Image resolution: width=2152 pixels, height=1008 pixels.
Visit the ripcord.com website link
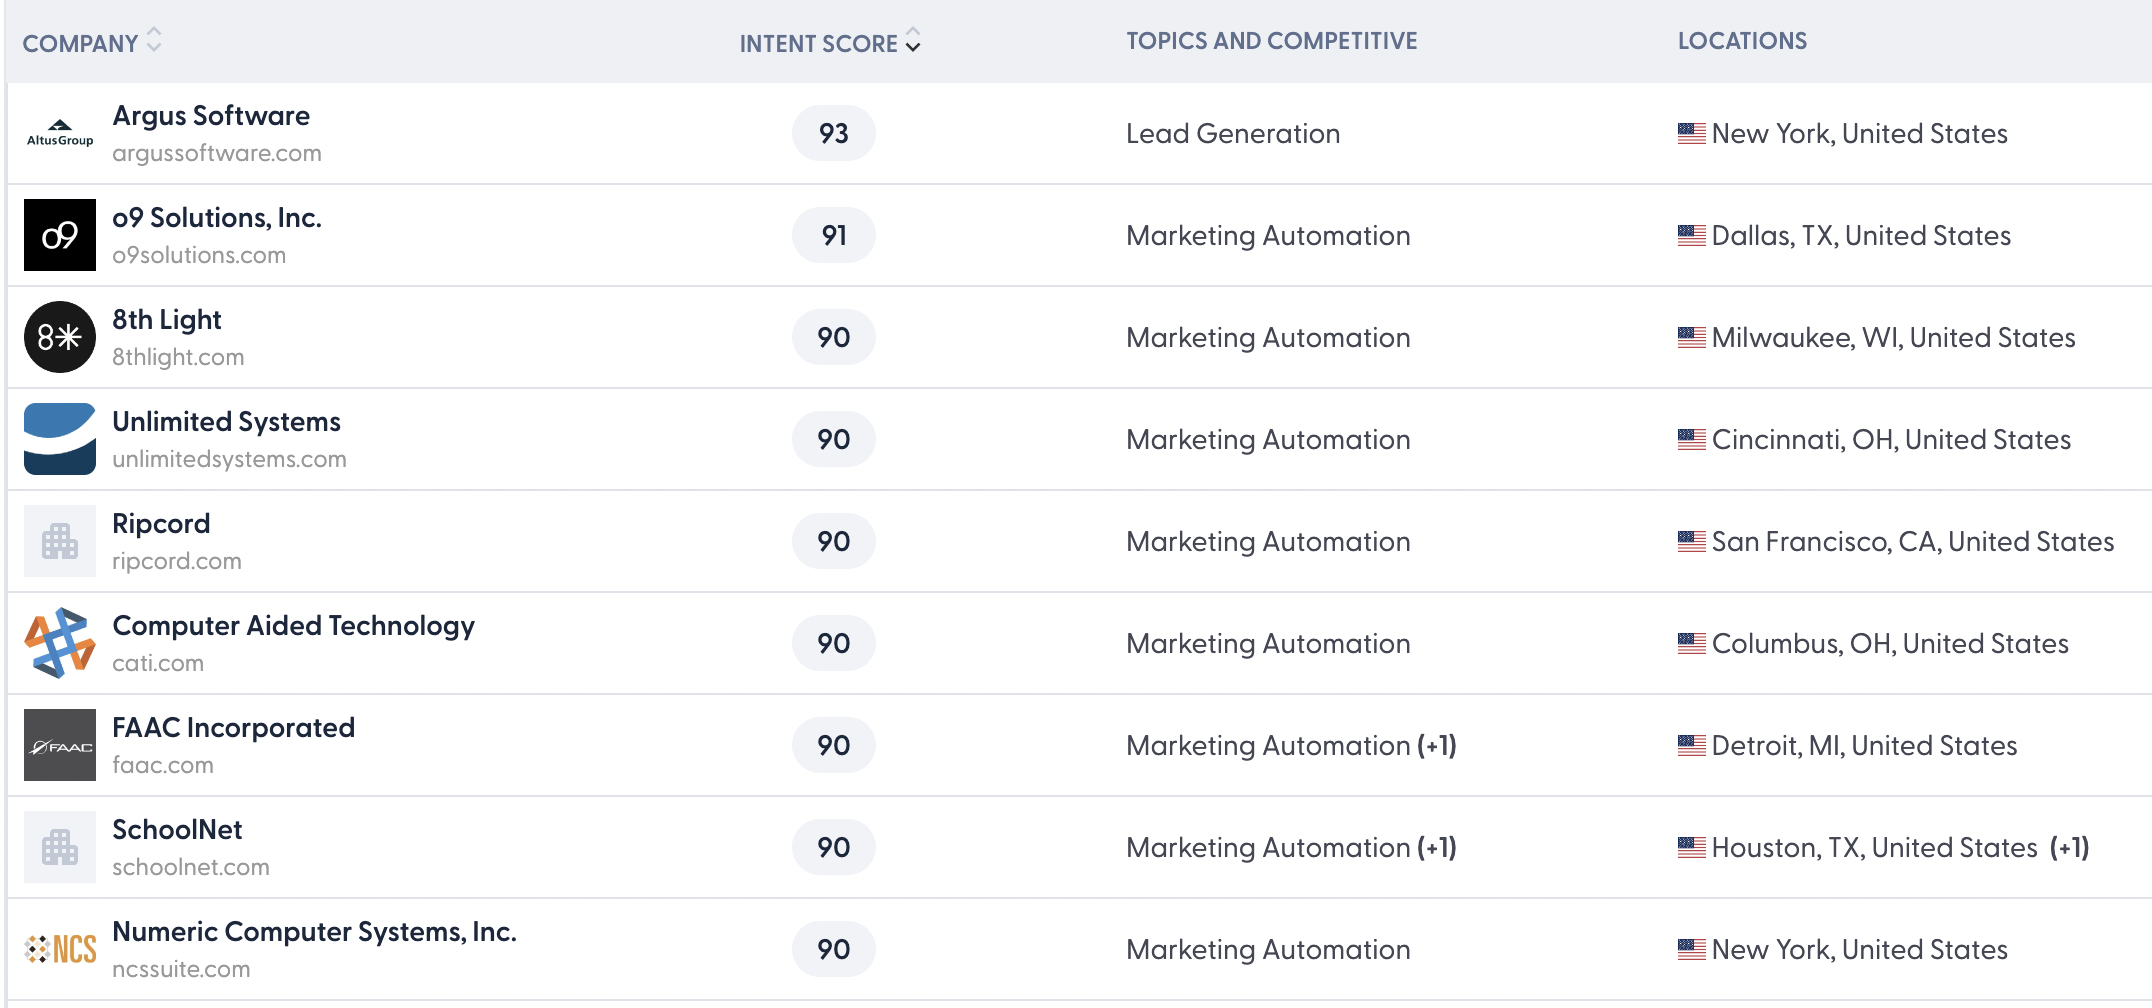pos(177,561)
